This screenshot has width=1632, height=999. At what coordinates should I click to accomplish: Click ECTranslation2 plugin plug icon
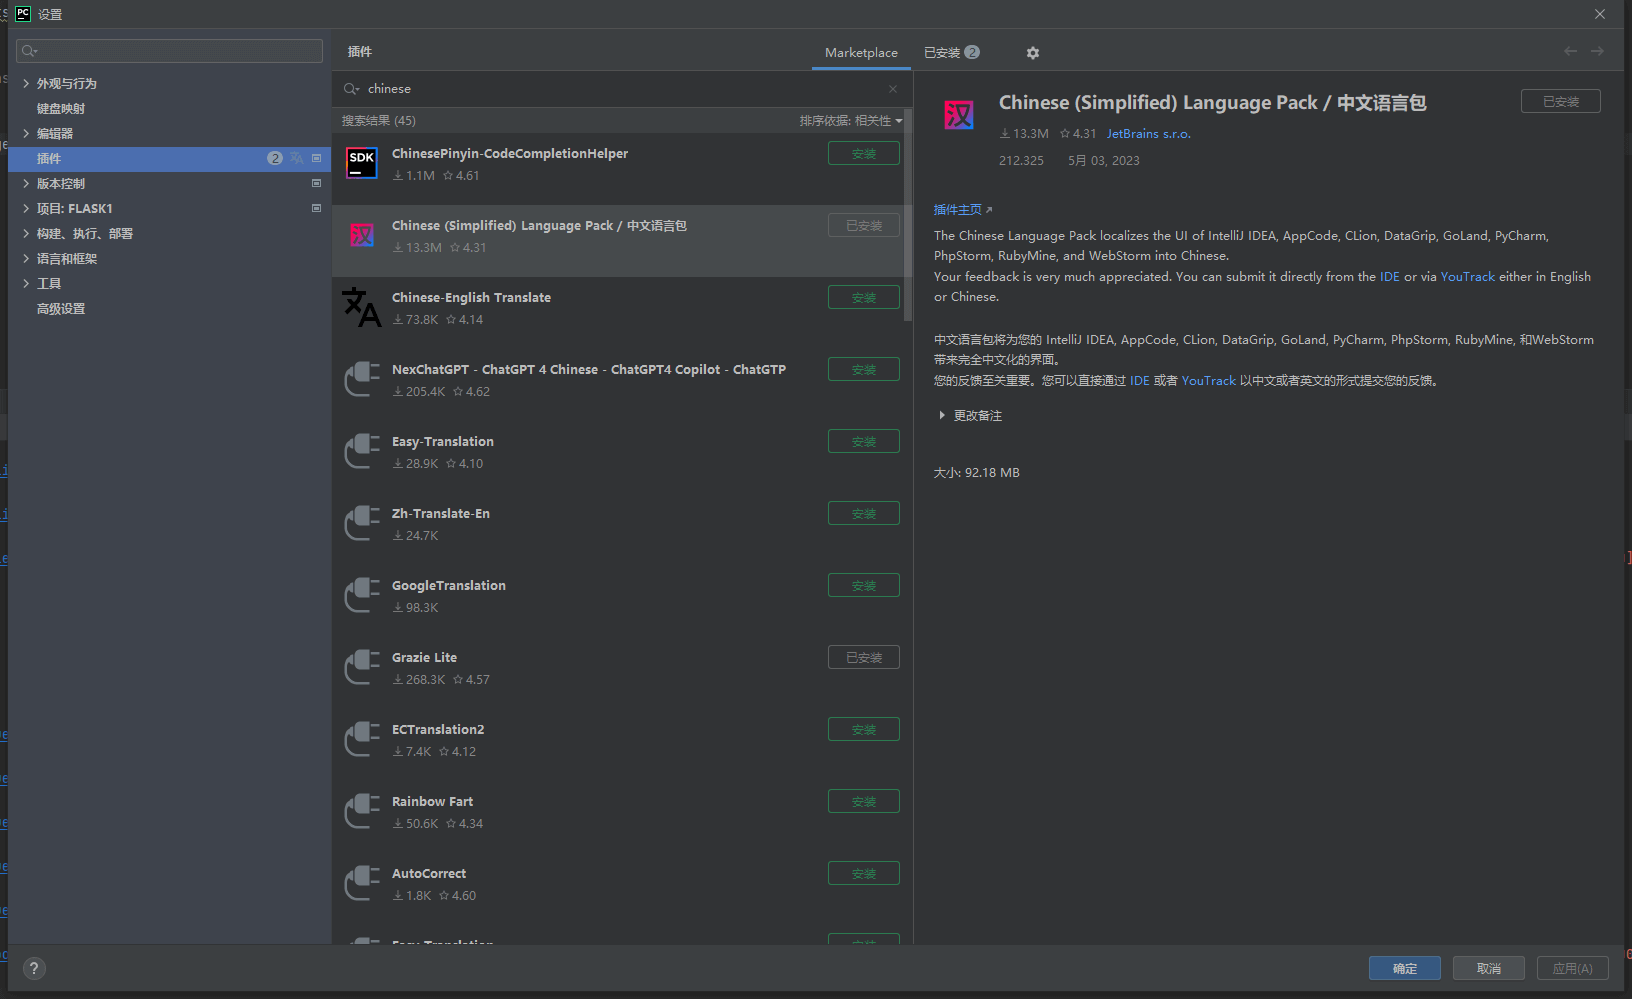pos(362,739)
